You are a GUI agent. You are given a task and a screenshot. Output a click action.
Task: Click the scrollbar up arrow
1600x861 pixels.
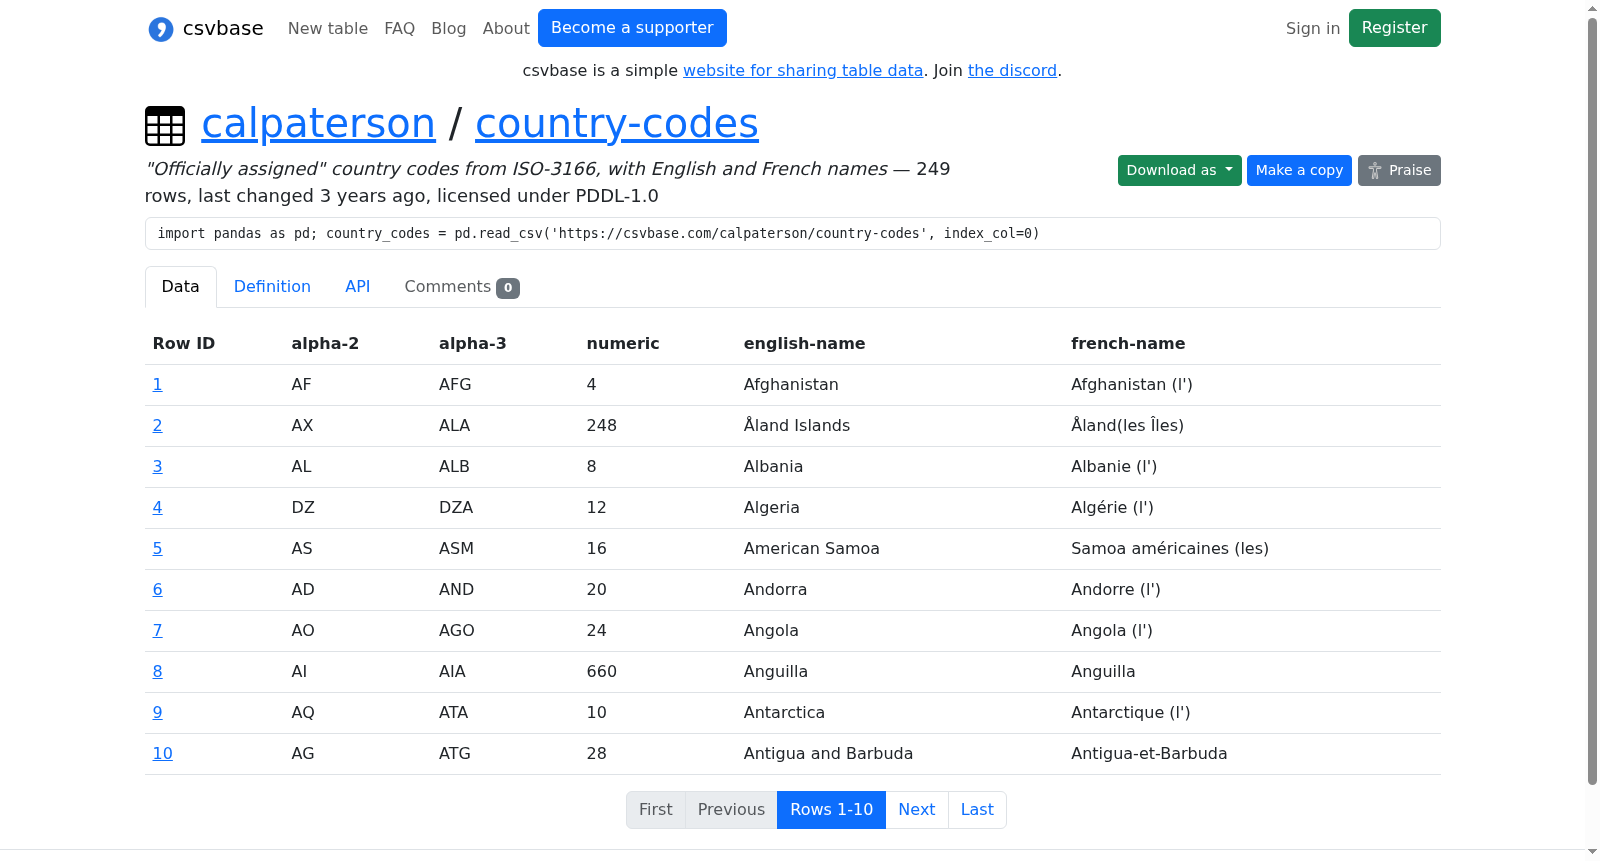pos(1592,8)
